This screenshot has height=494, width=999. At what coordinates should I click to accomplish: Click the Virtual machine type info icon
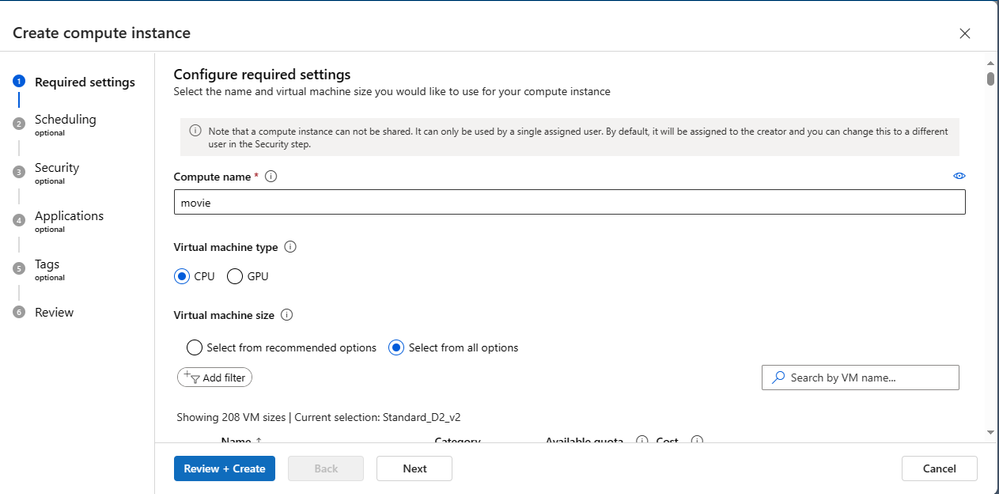coord(291,247)
